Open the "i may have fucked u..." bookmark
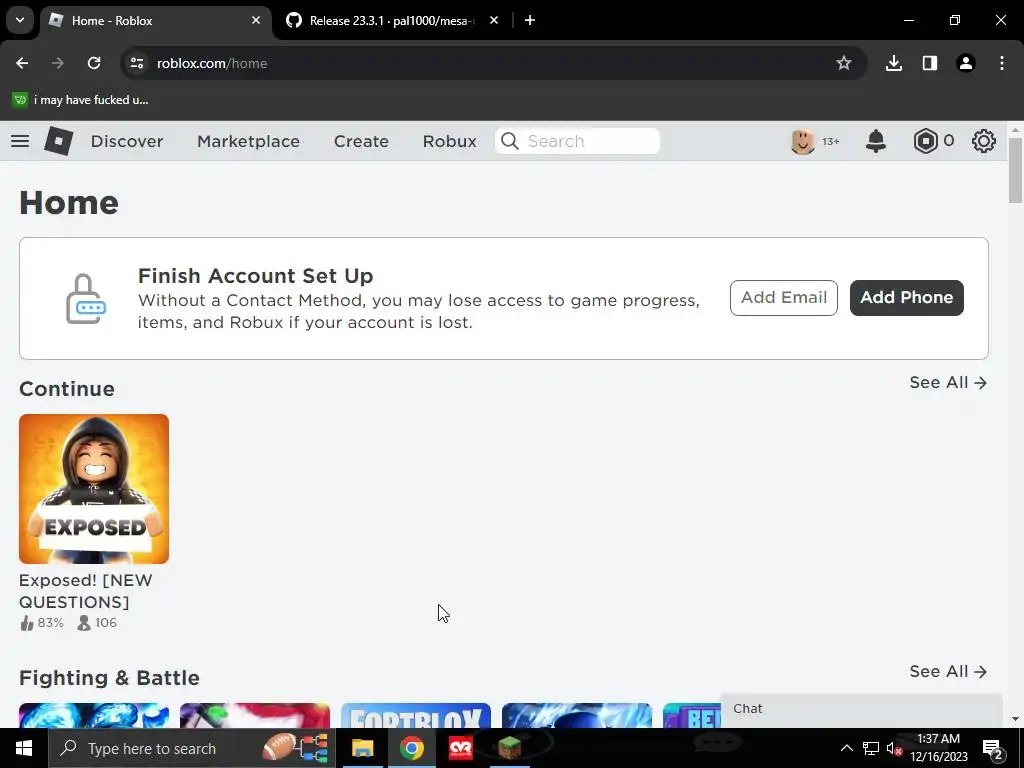1024x768 pixels. tap(81, 100)
